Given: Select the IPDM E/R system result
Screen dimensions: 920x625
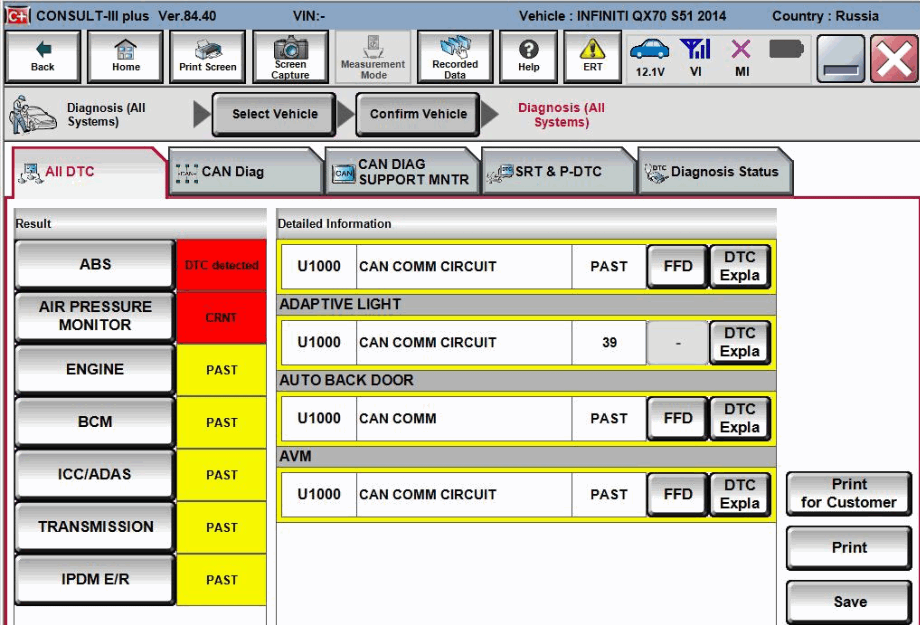Looking at the screenshot, I should pyautogui.click(x=95, y=579).
